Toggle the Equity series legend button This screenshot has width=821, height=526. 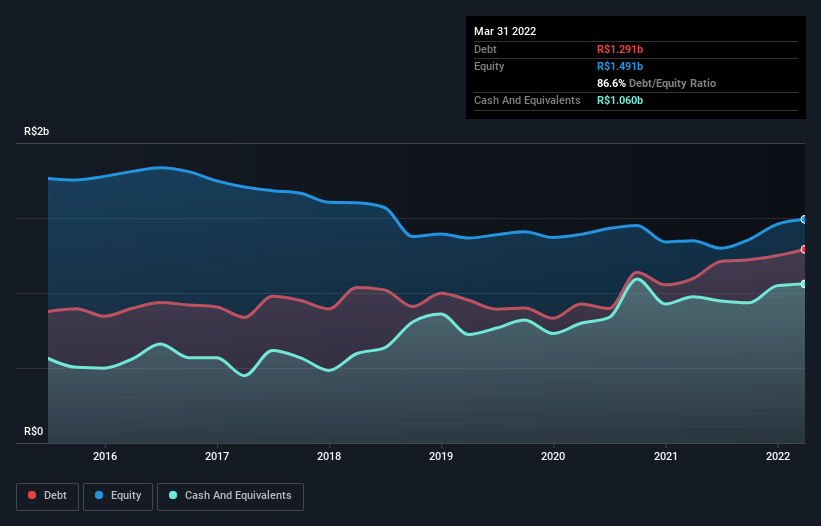[x=118, y=496]
